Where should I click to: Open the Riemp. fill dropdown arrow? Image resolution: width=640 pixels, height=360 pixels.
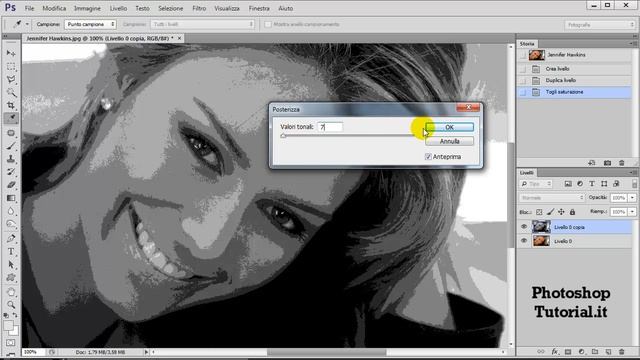click(632, 212)
